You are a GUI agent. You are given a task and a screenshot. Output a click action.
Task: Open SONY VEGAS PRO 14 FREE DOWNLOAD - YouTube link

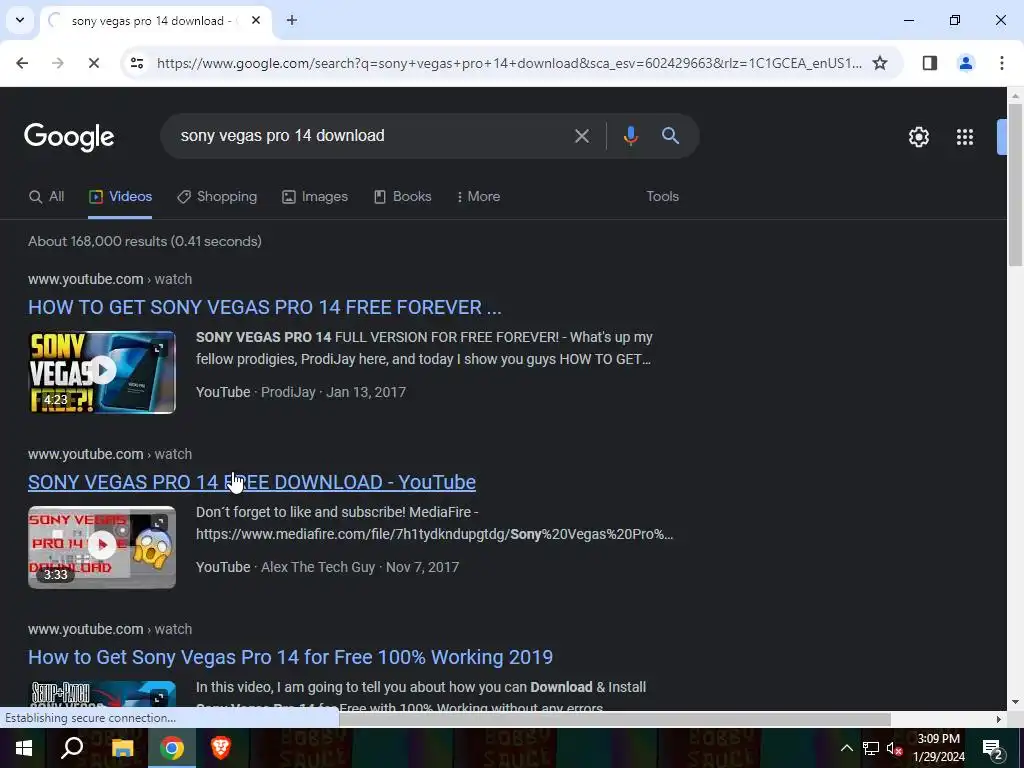[251, 482]
